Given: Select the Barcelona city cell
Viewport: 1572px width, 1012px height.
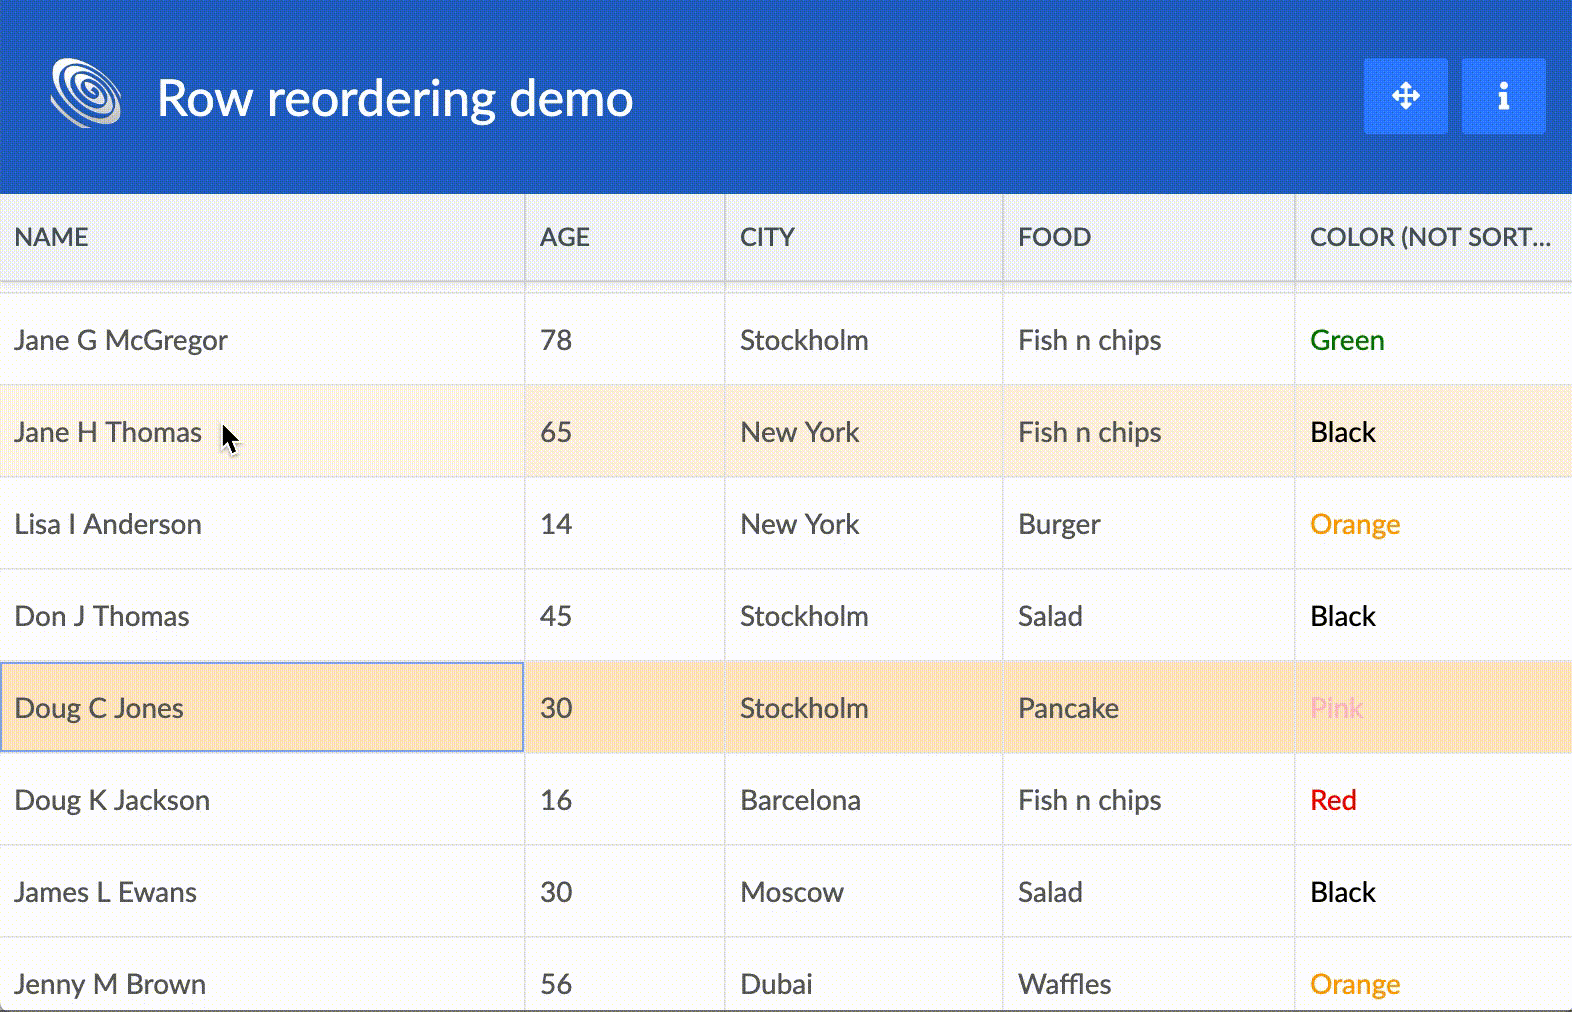Looking at the screenshot, I should point(800,800).
